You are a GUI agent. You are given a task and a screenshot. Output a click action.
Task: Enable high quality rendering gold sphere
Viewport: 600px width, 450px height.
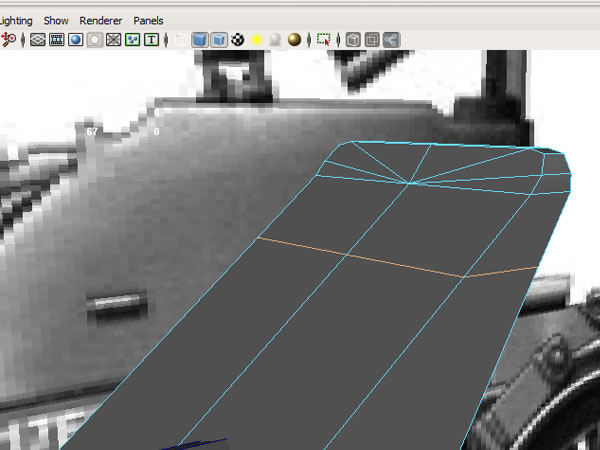pos(294,40)
